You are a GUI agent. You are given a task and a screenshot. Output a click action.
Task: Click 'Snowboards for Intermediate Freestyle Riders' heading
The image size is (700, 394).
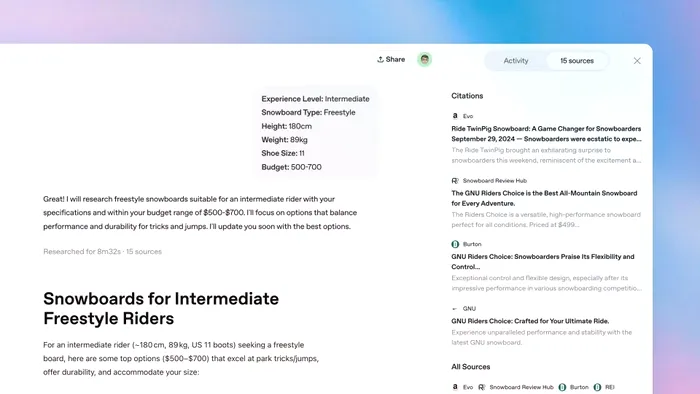pos(161,308)
